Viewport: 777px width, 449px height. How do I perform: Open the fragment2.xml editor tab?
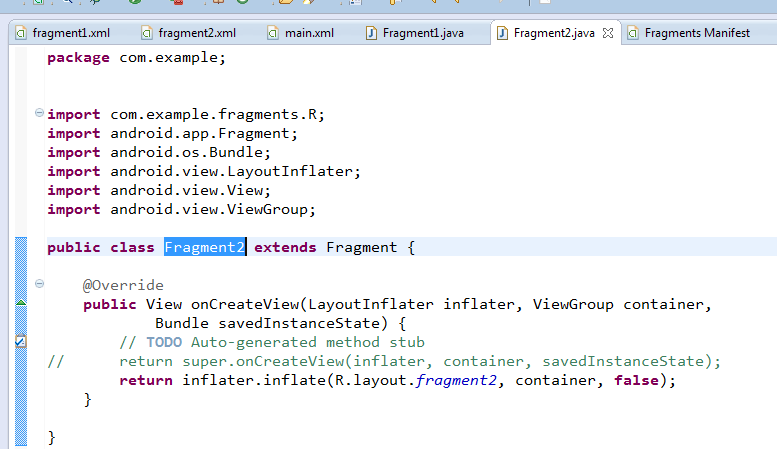[x=196, y=33]
